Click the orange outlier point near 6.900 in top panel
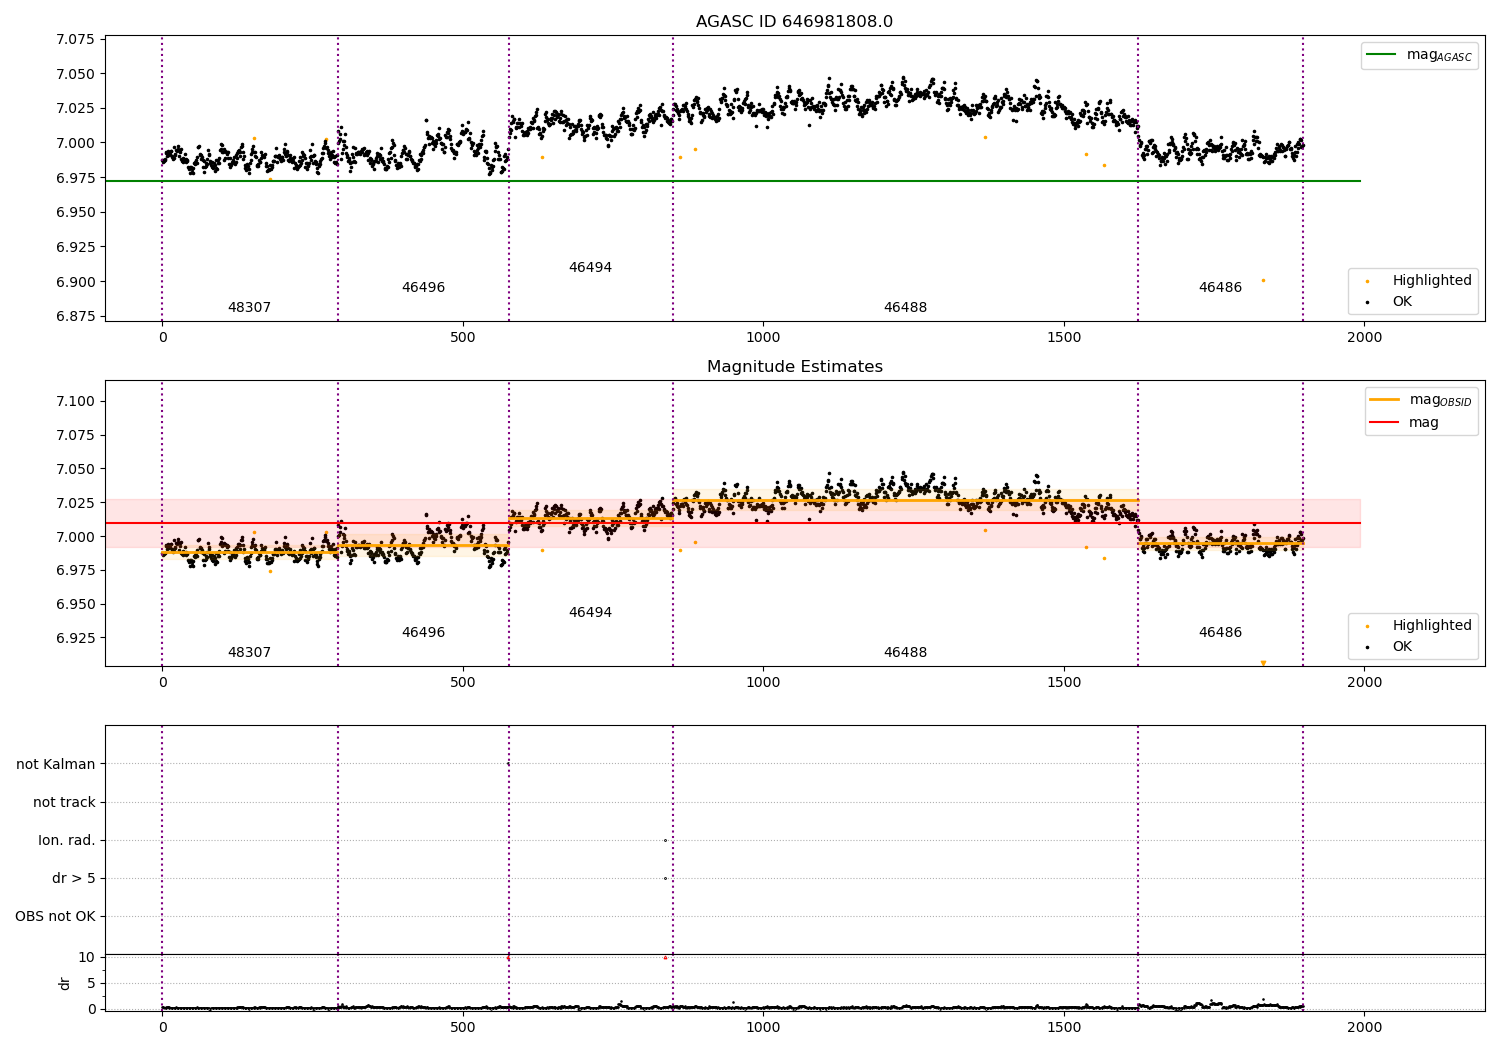Screen dimensions: 1500x1050 coord(1263,281)
